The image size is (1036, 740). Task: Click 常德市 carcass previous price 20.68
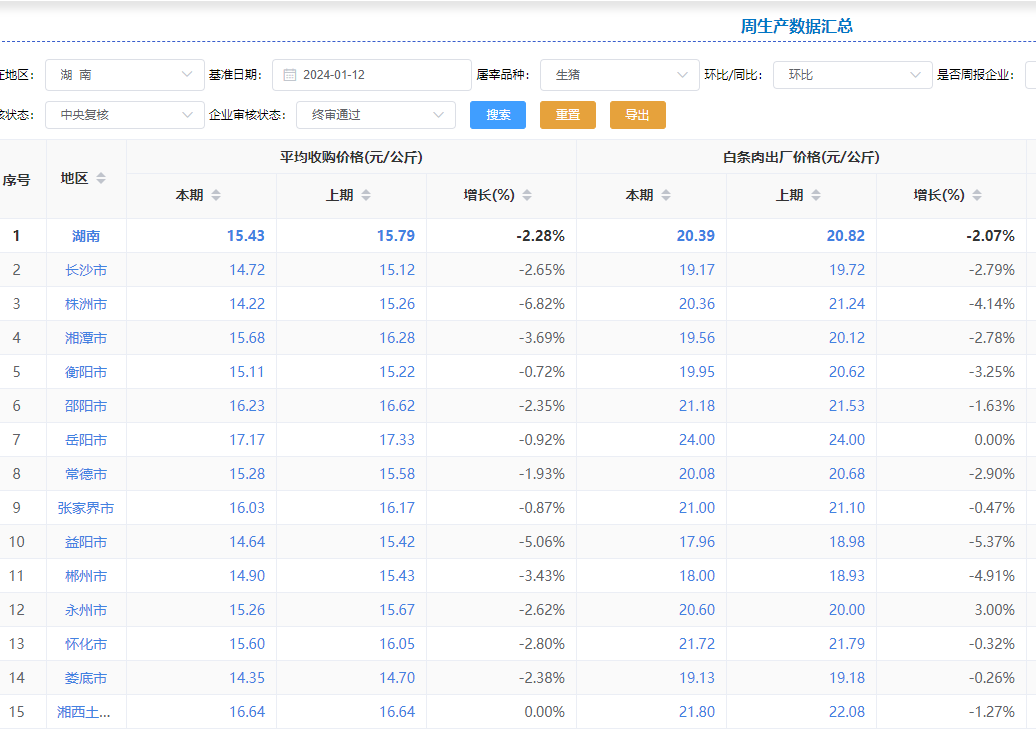click(x=847, y=474)
